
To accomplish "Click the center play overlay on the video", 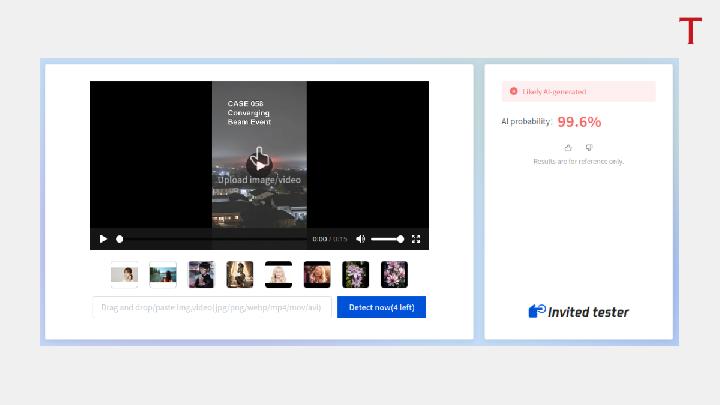I will (x=259, y=164).
